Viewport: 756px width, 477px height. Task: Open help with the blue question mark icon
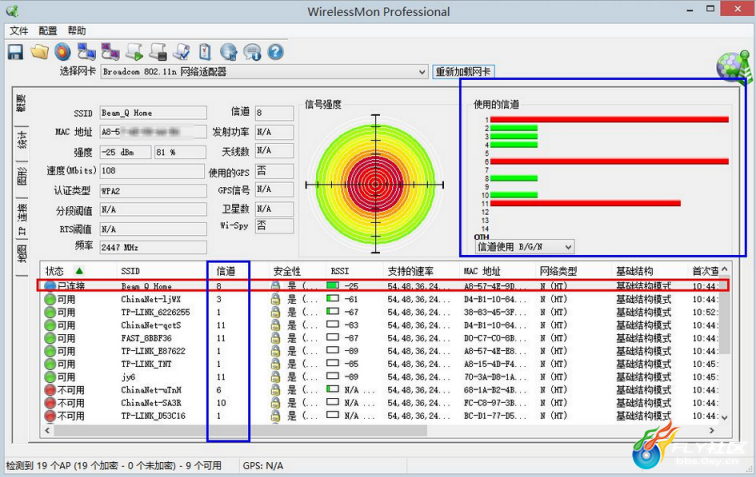pyautogui.click(x=275, y=52)
